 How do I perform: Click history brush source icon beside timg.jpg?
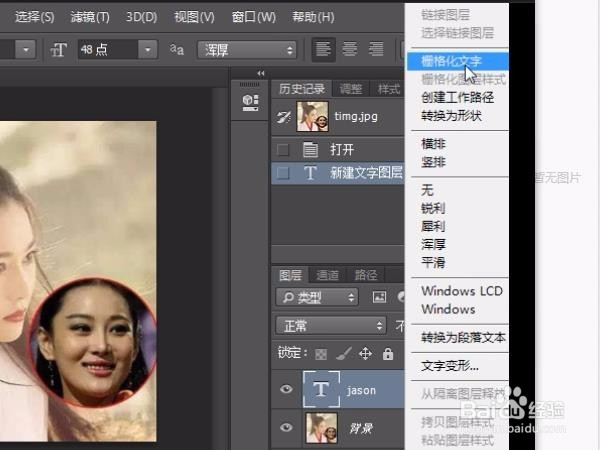[284, 117]
